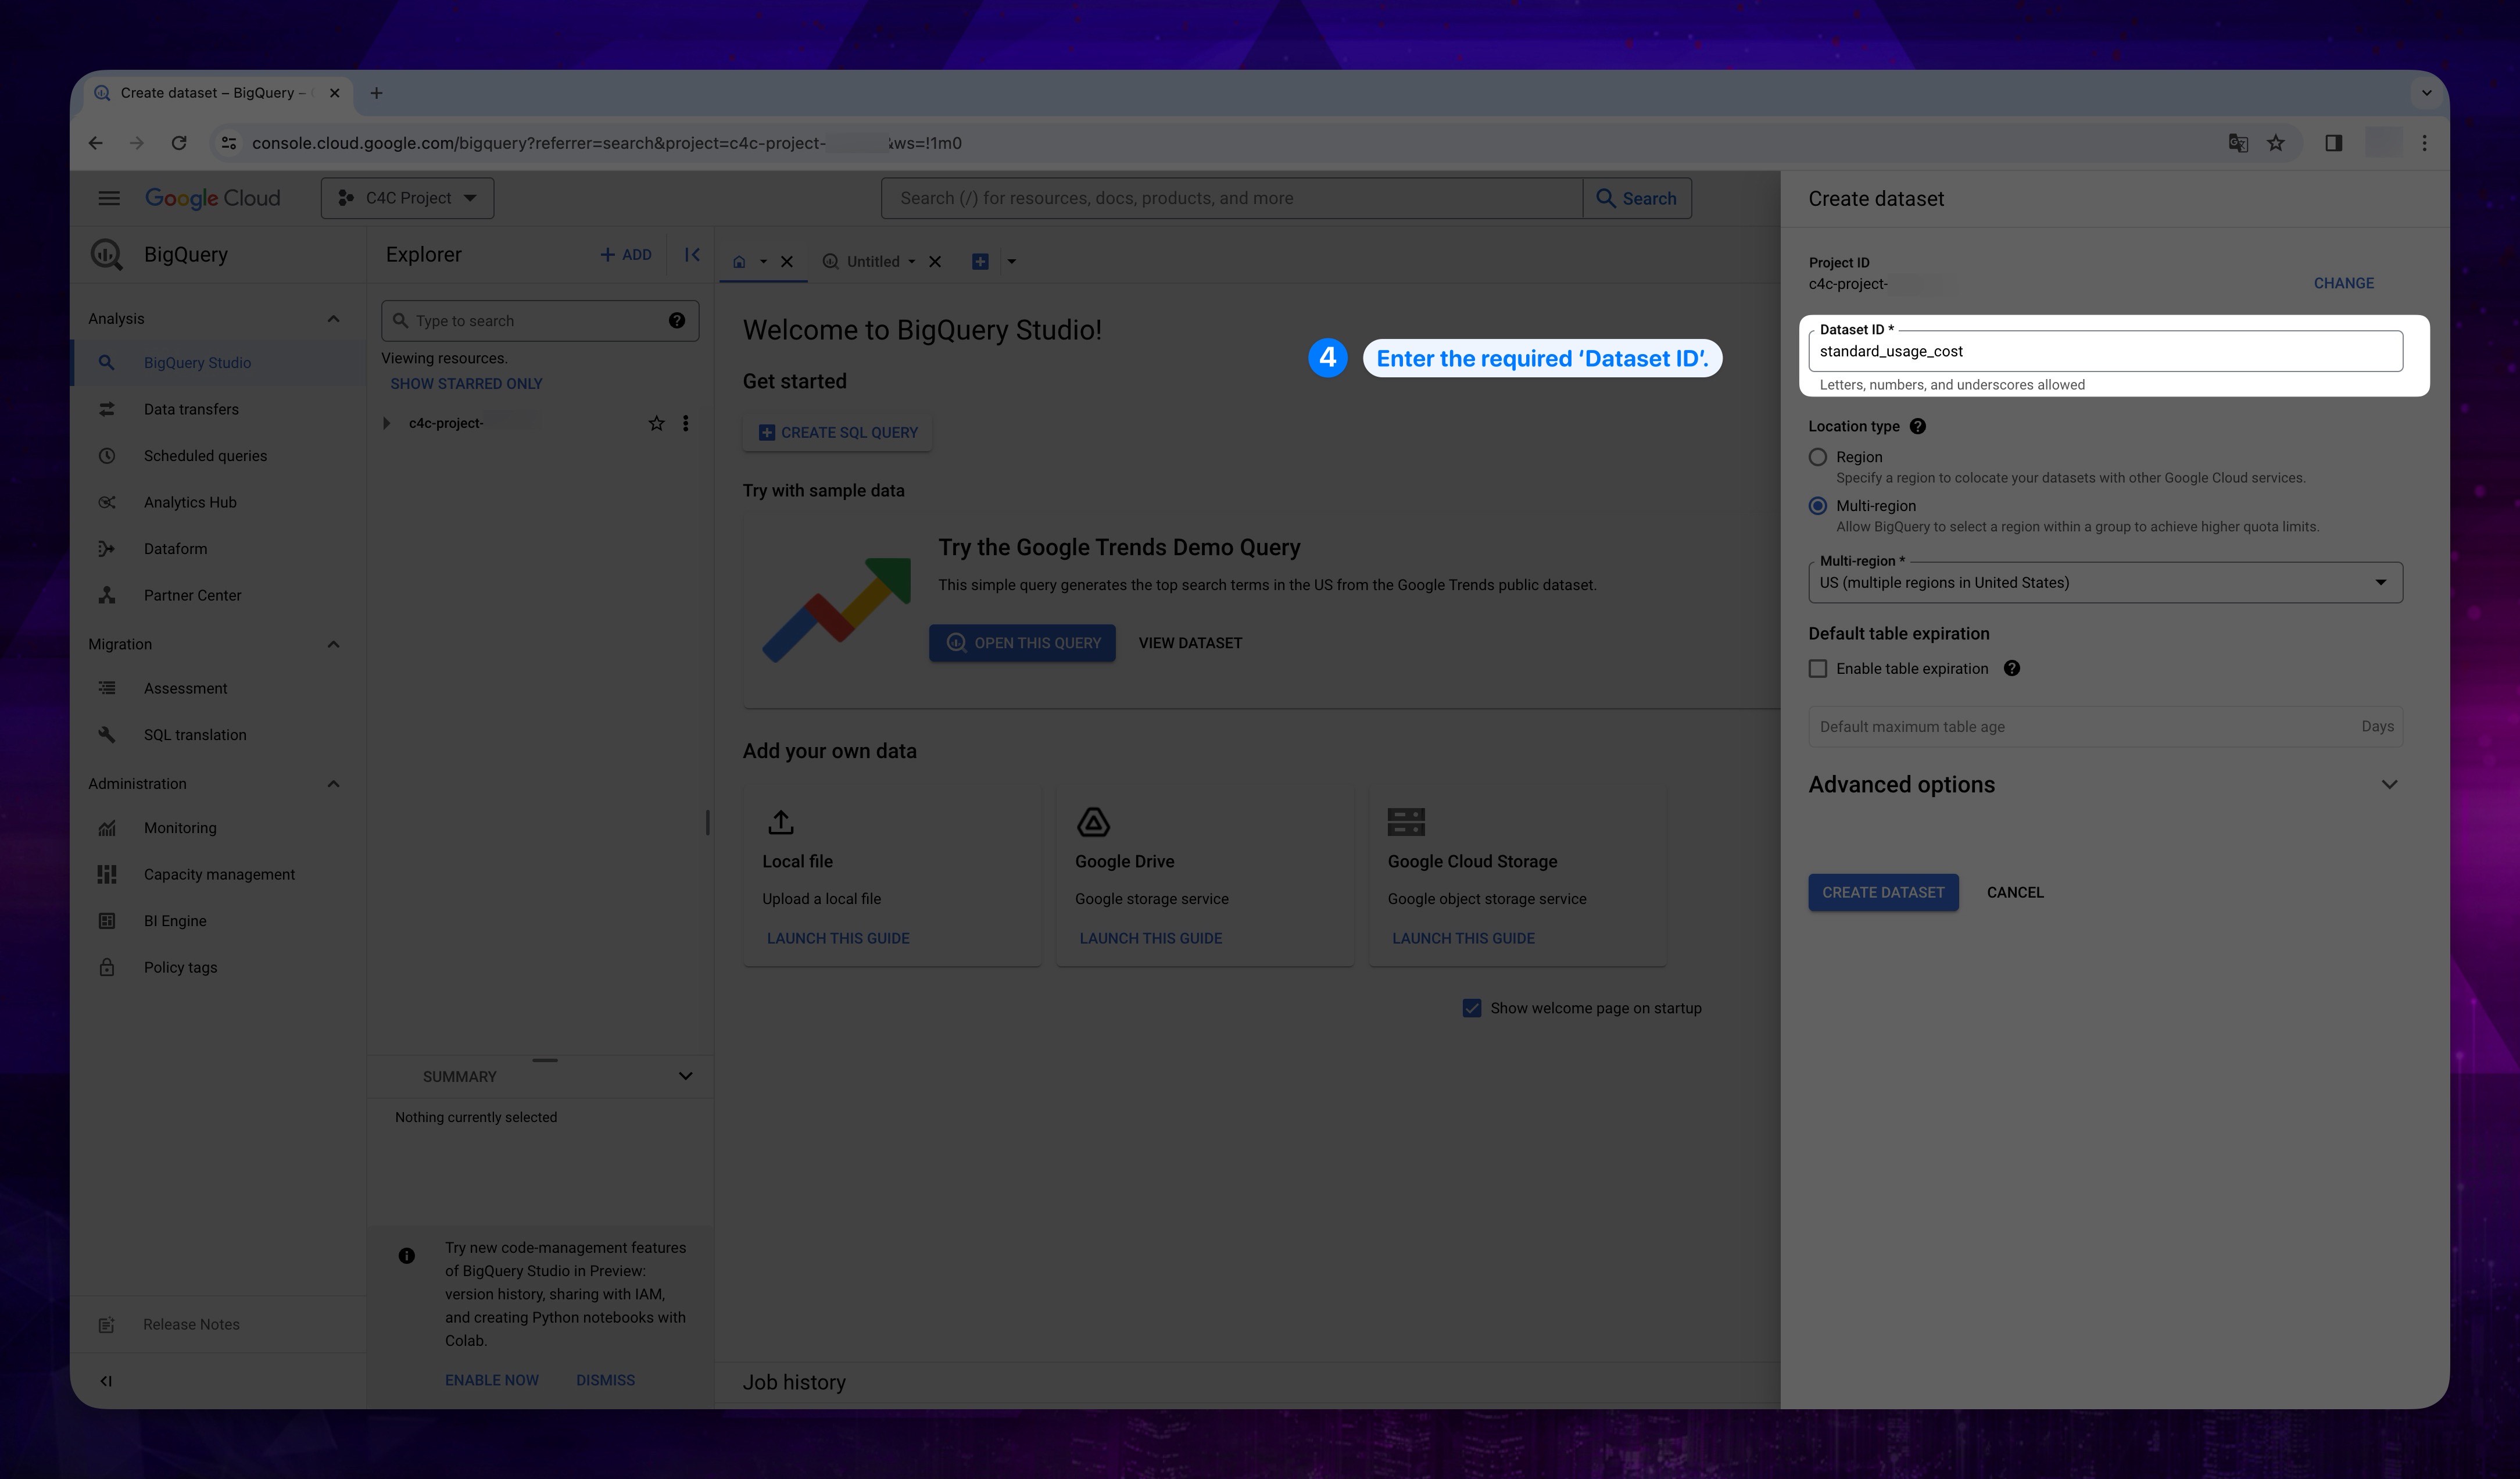2520x1479 pixels.
Task: Expand the SUMMARY panel chevron
Action: pos(685,1077)
